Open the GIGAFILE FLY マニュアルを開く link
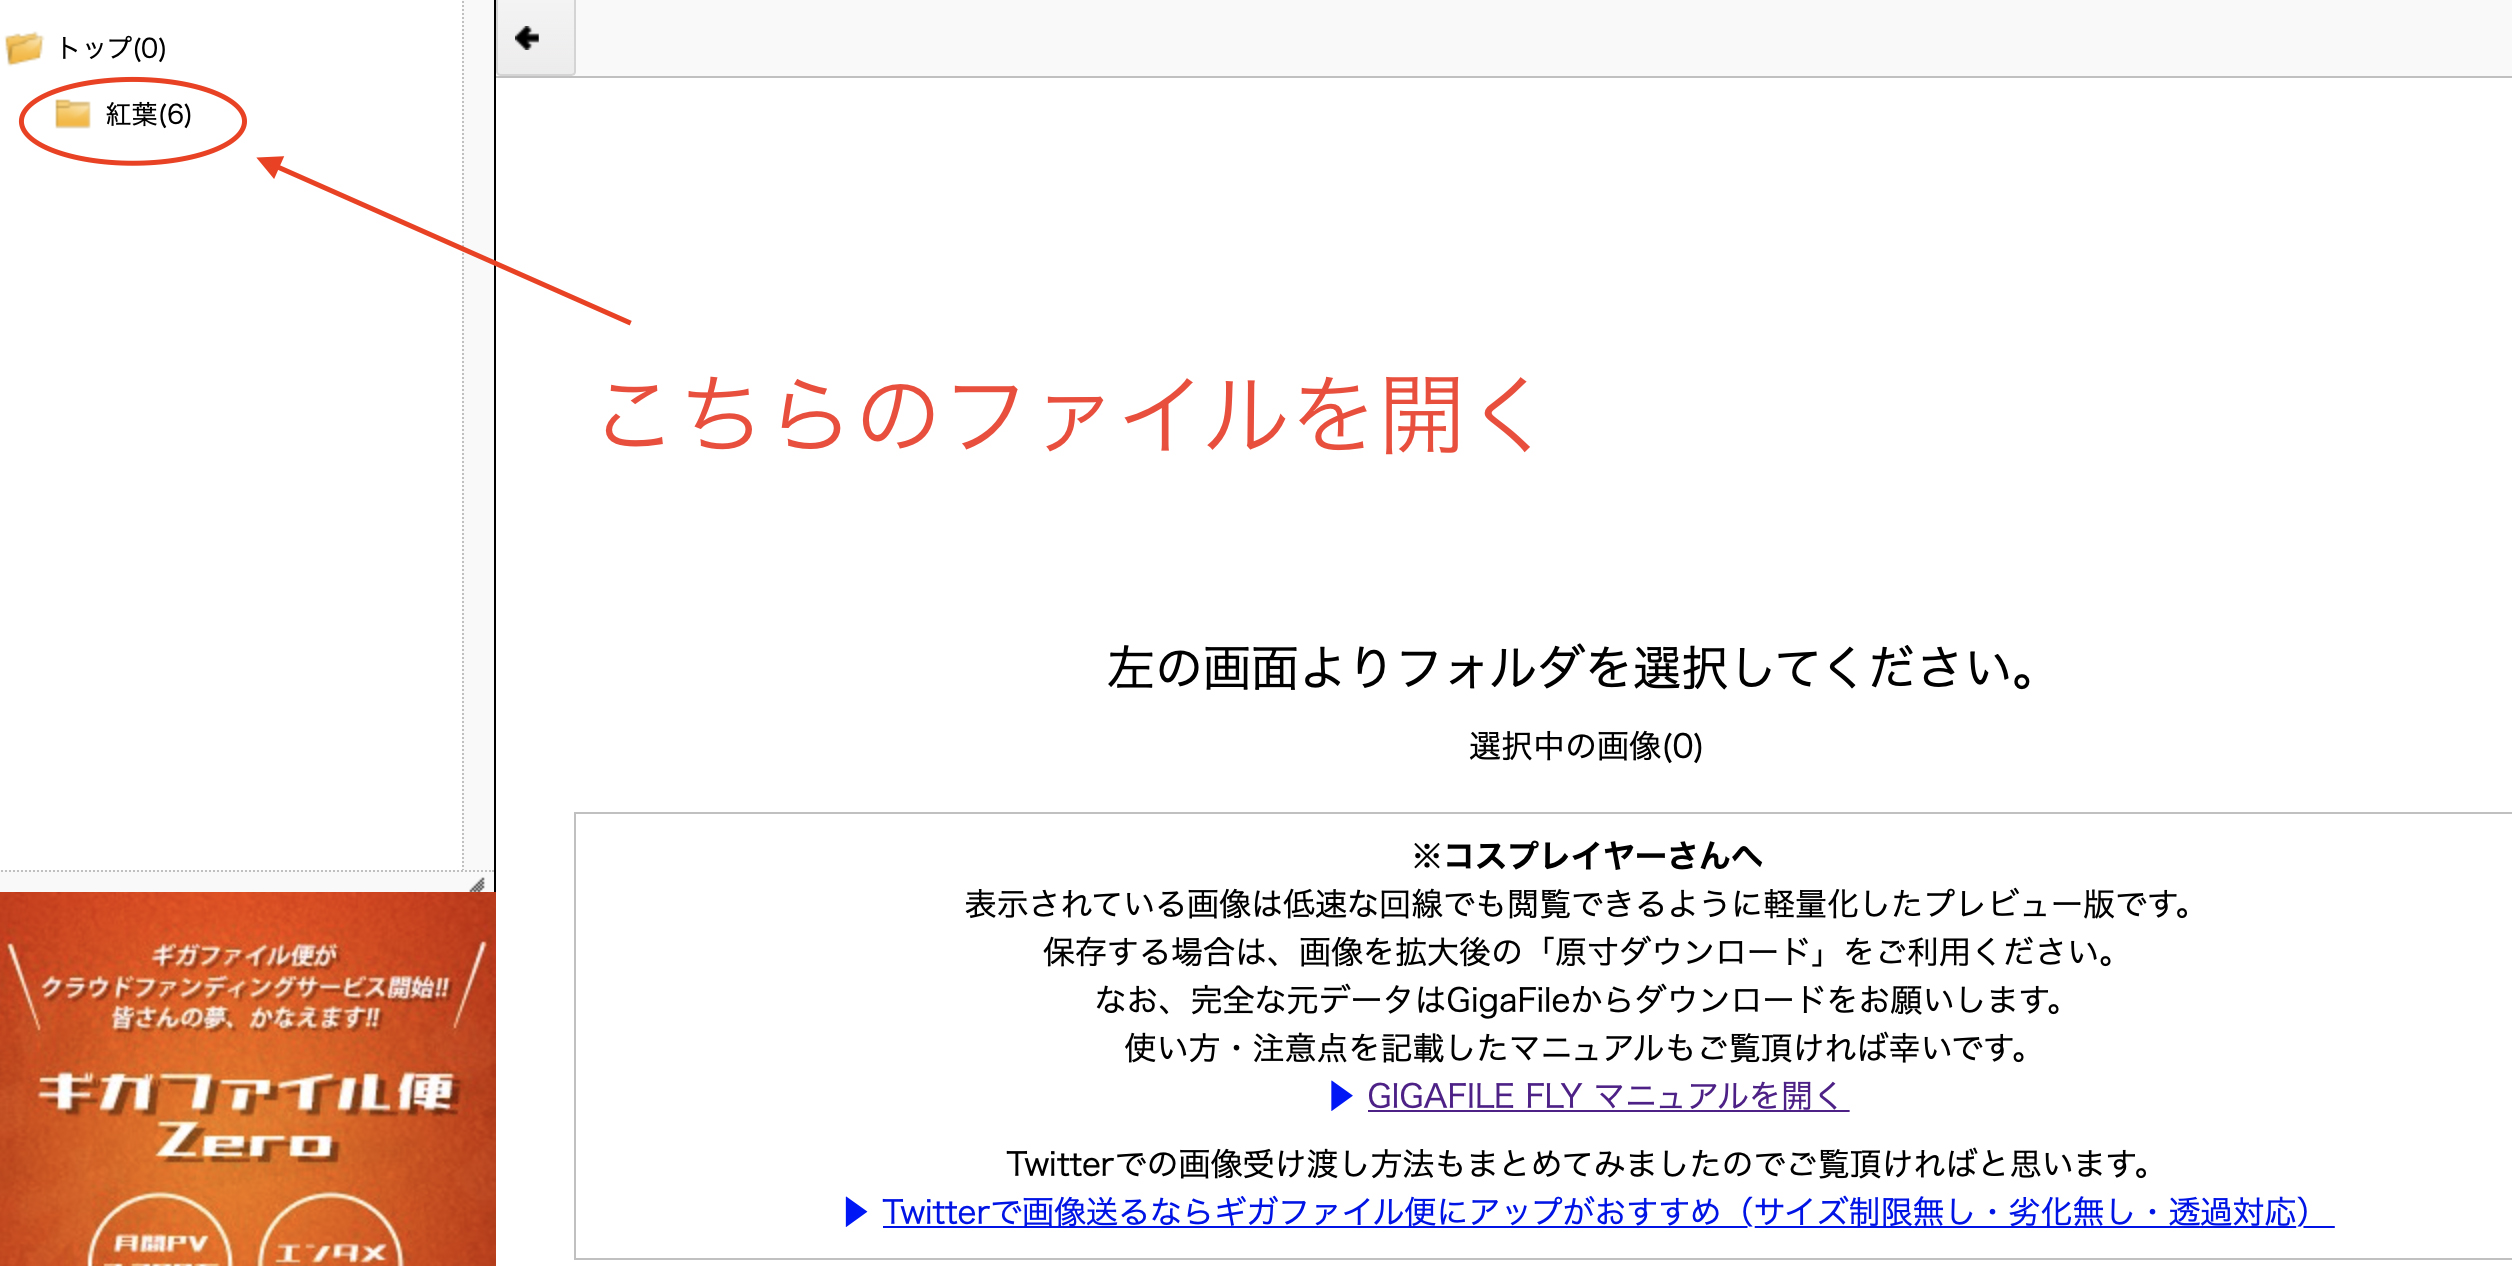The width and height of the screenshot is (2512, 1266). [x=1608, y=1096]
